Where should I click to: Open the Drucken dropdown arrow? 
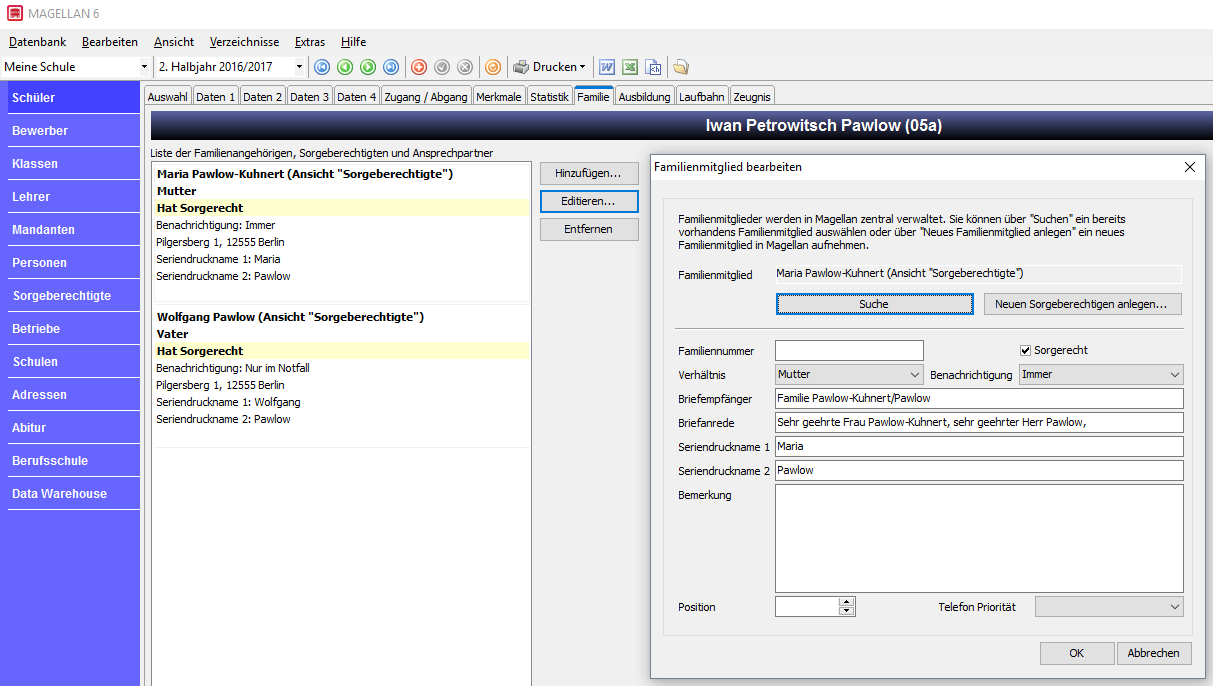pyautogui.click(x=583, y=67)
